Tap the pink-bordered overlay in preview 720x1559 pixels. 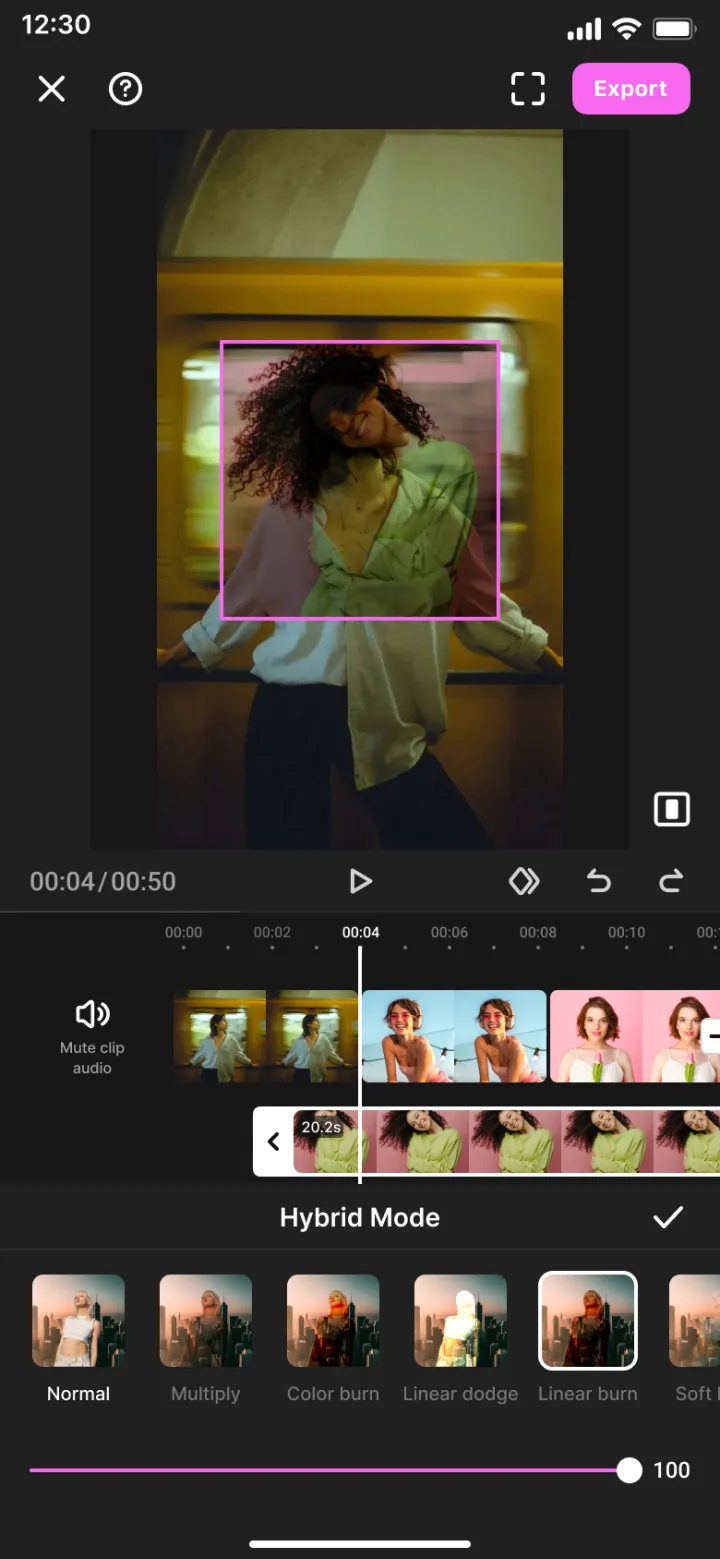pos(360,480)
